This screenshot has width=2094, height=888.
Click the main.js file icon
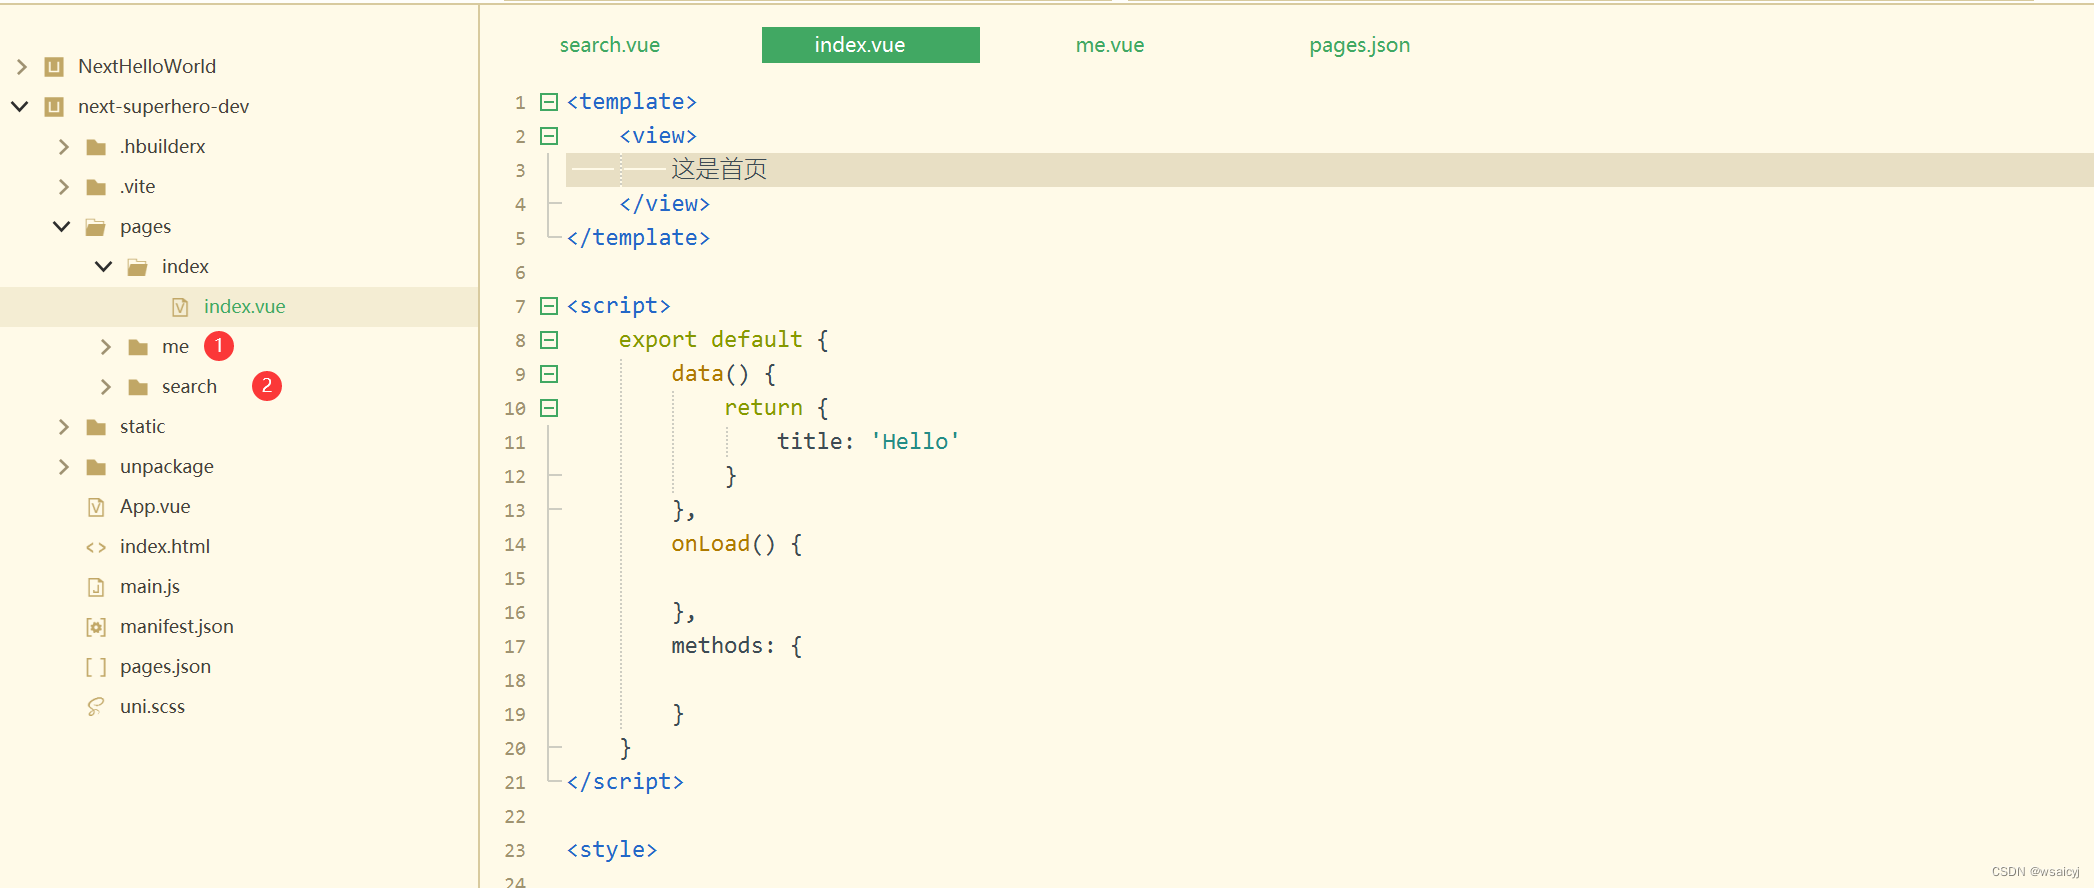96,587
